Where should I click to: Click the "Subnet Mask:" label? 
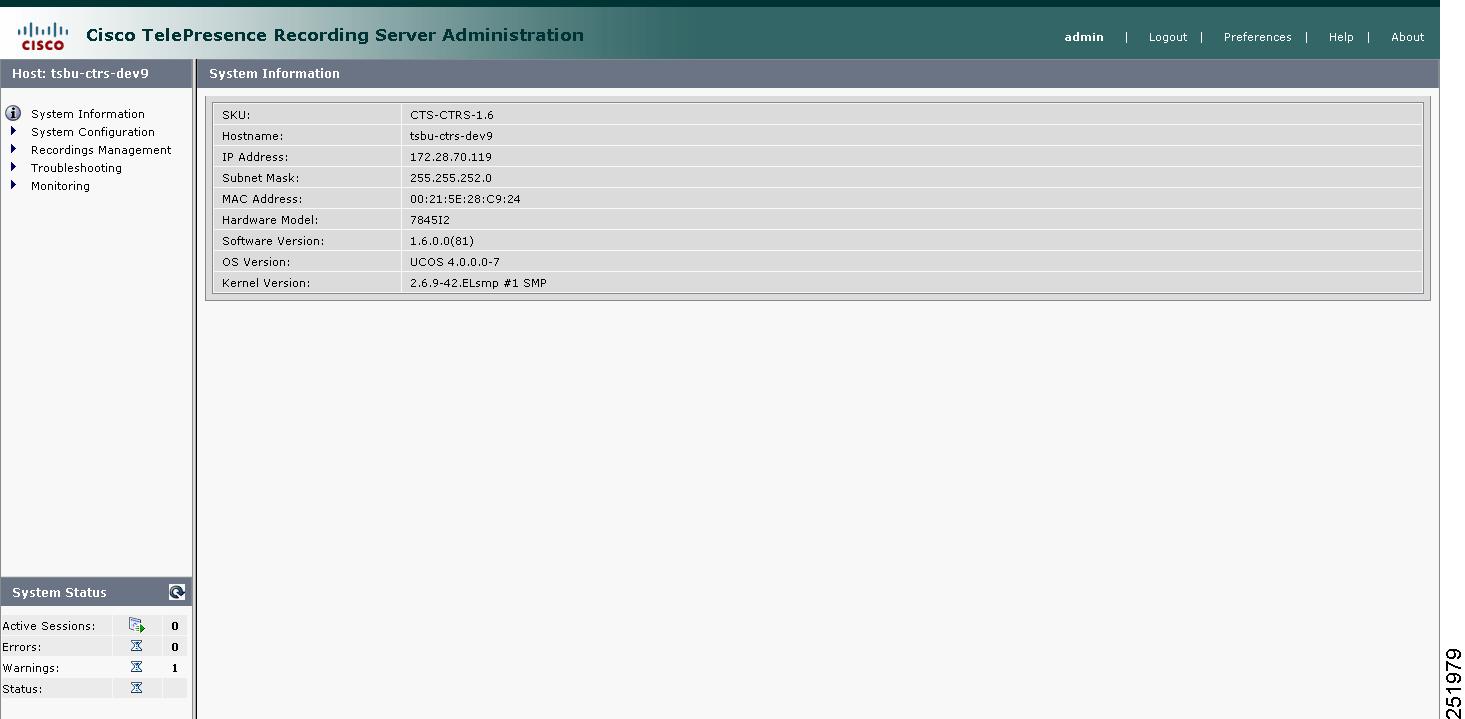click(x=261, y=178)
